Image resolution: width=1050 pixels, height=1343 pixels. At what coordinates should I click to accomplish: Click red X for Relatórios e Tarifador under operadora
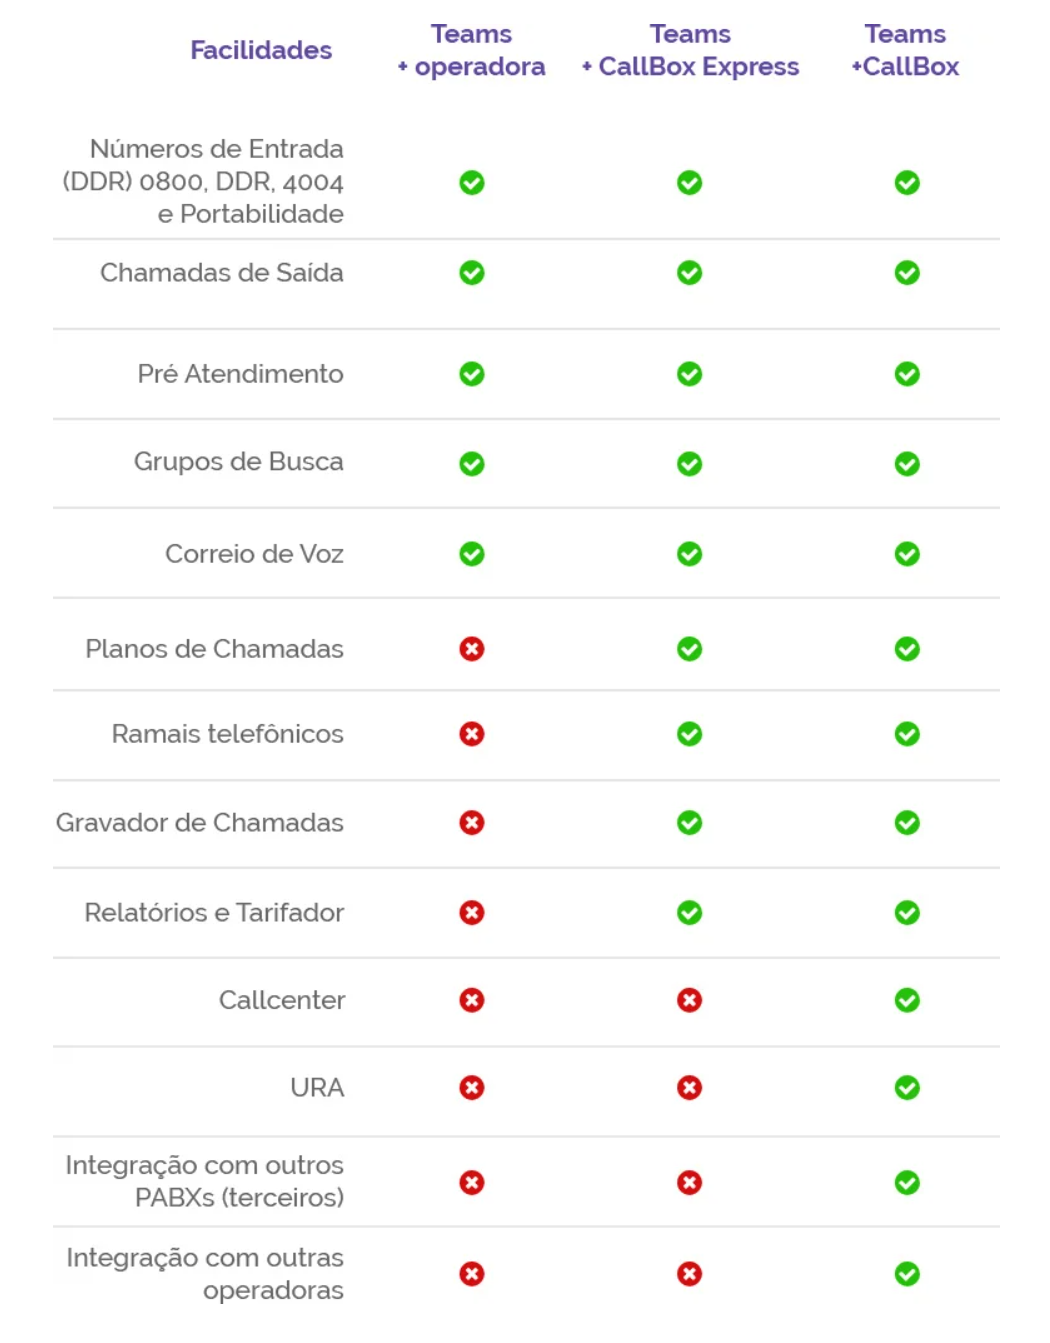[472, 913]
